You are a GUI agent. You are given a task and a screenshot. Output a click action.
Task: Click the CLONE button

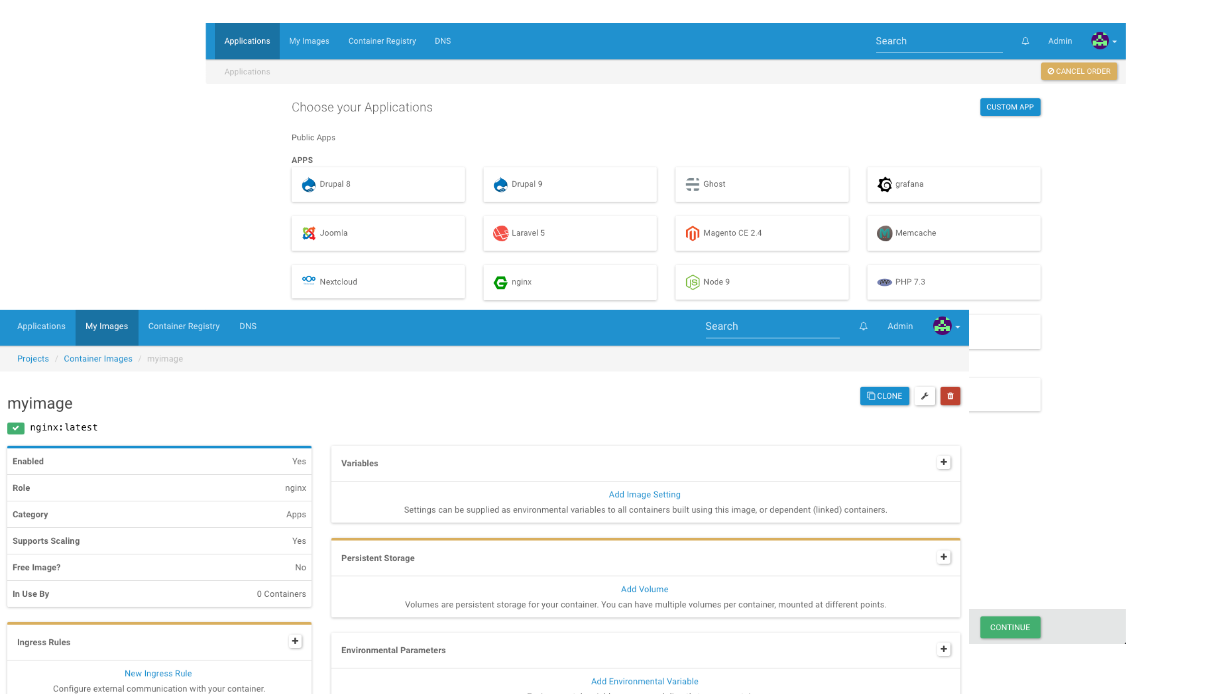[884, 396]
